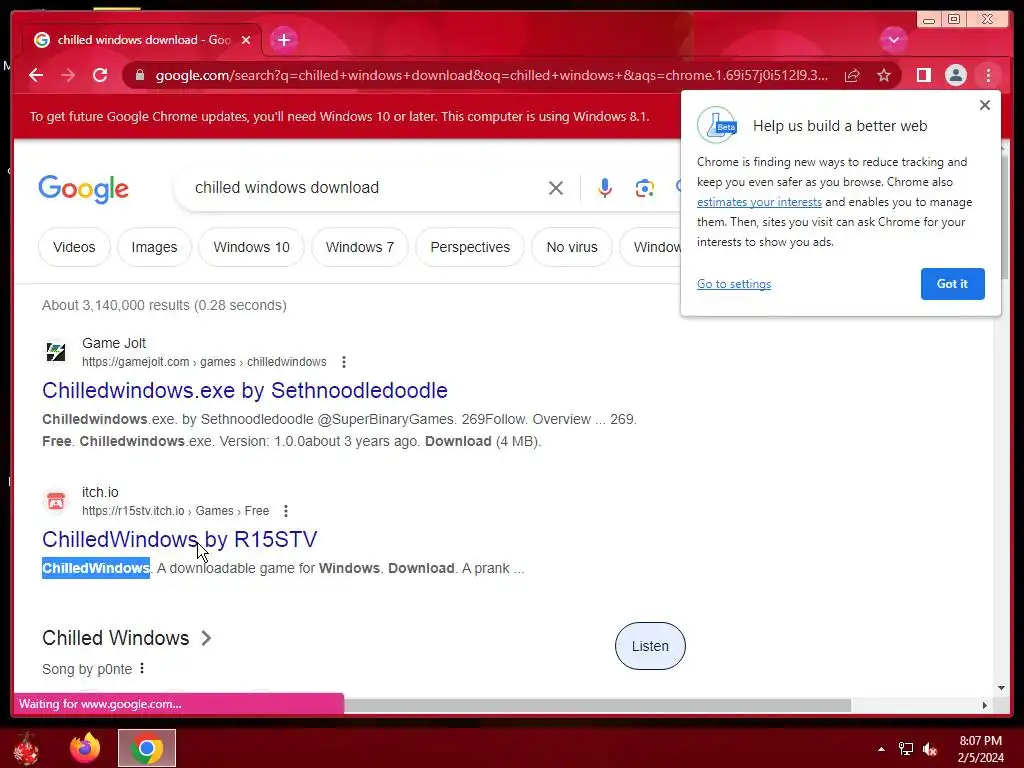Click About 3,140,000 results text
Viewport: 1024px width, 768px height.
pos(164,305)
